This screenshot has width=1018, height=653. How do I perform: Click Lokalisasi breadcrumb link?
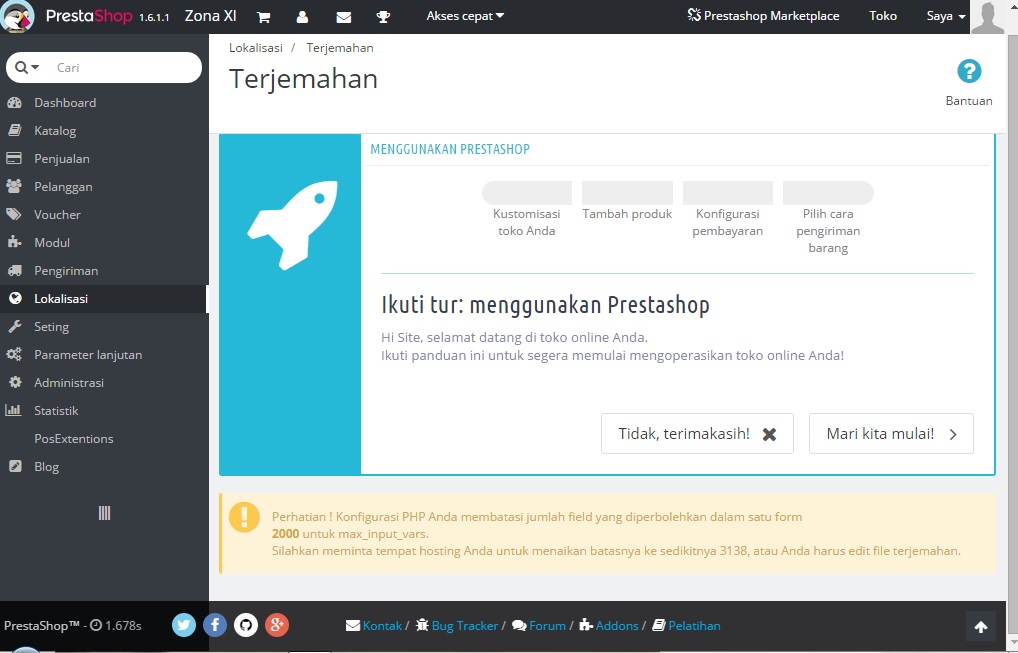256,47
